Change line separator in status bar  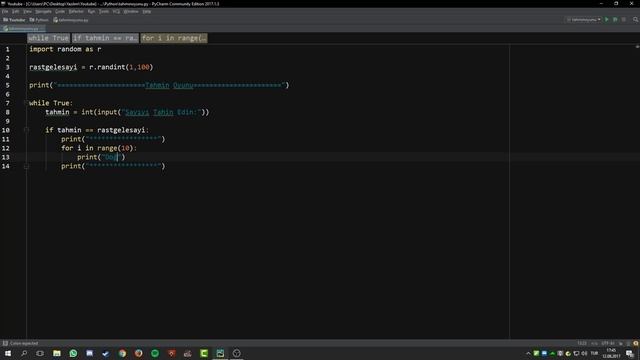pos(594,343)
